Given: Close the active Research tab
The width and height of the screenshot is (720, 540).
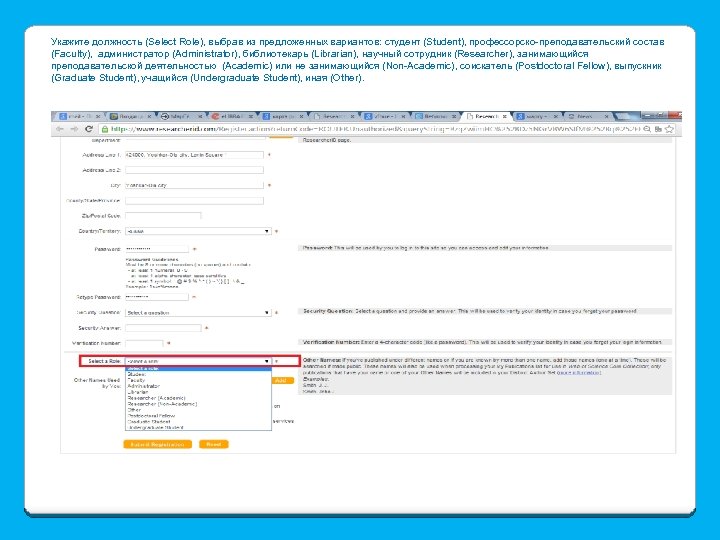Looking at the screenshot, I should (505, 117).
